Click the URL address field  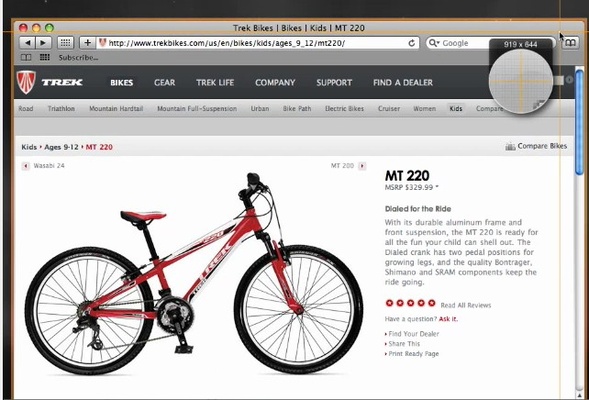click(252, 43)
